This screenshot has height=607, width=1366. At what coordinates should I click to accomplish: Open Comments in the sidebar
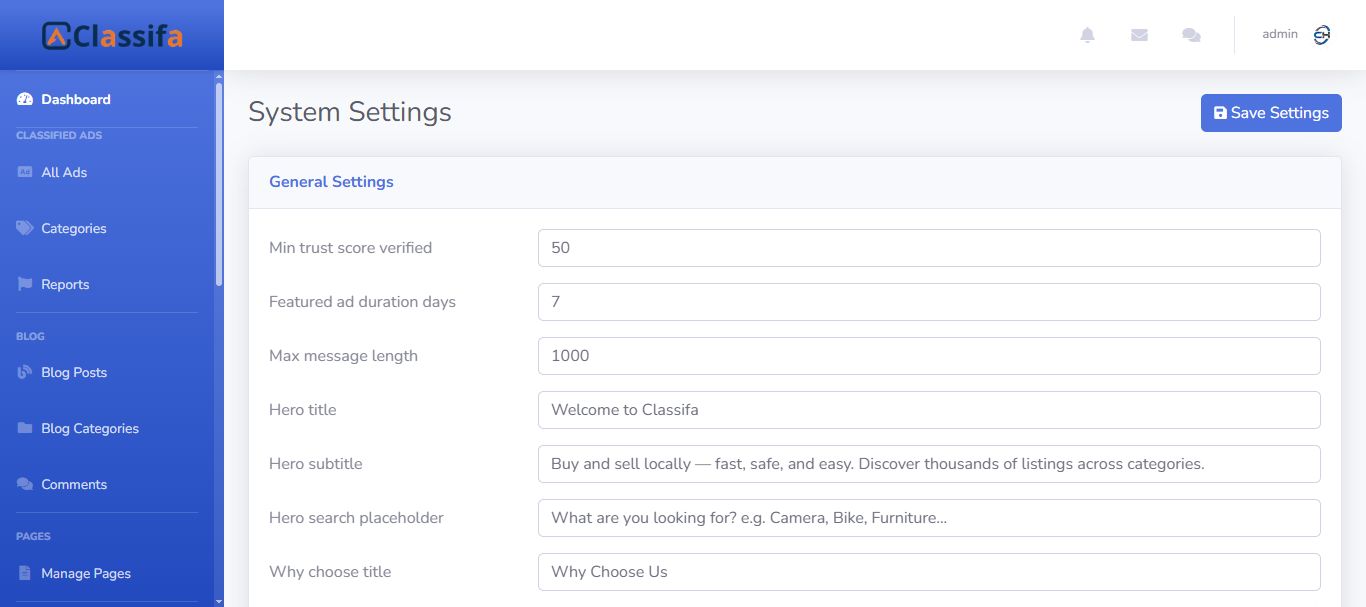pos(73,484)
